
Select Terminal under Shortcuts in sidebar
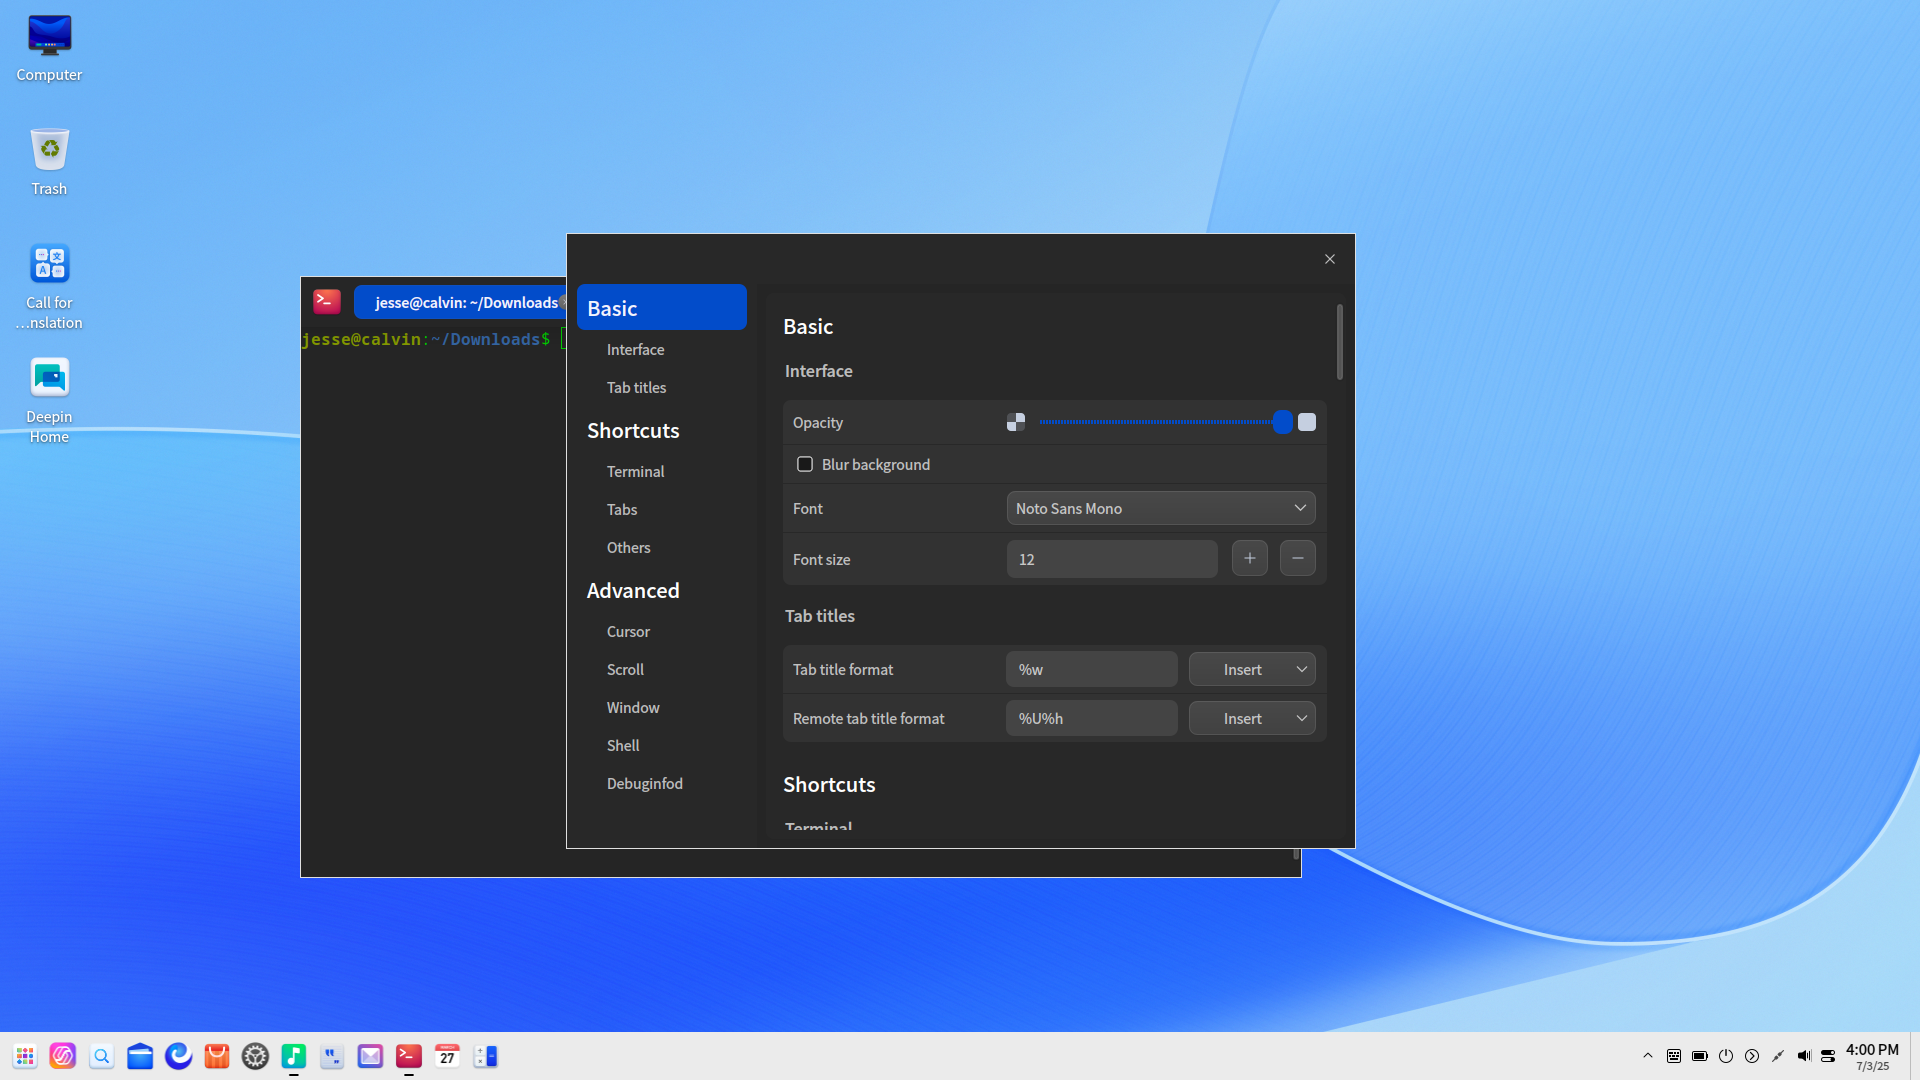coord(635,471)
